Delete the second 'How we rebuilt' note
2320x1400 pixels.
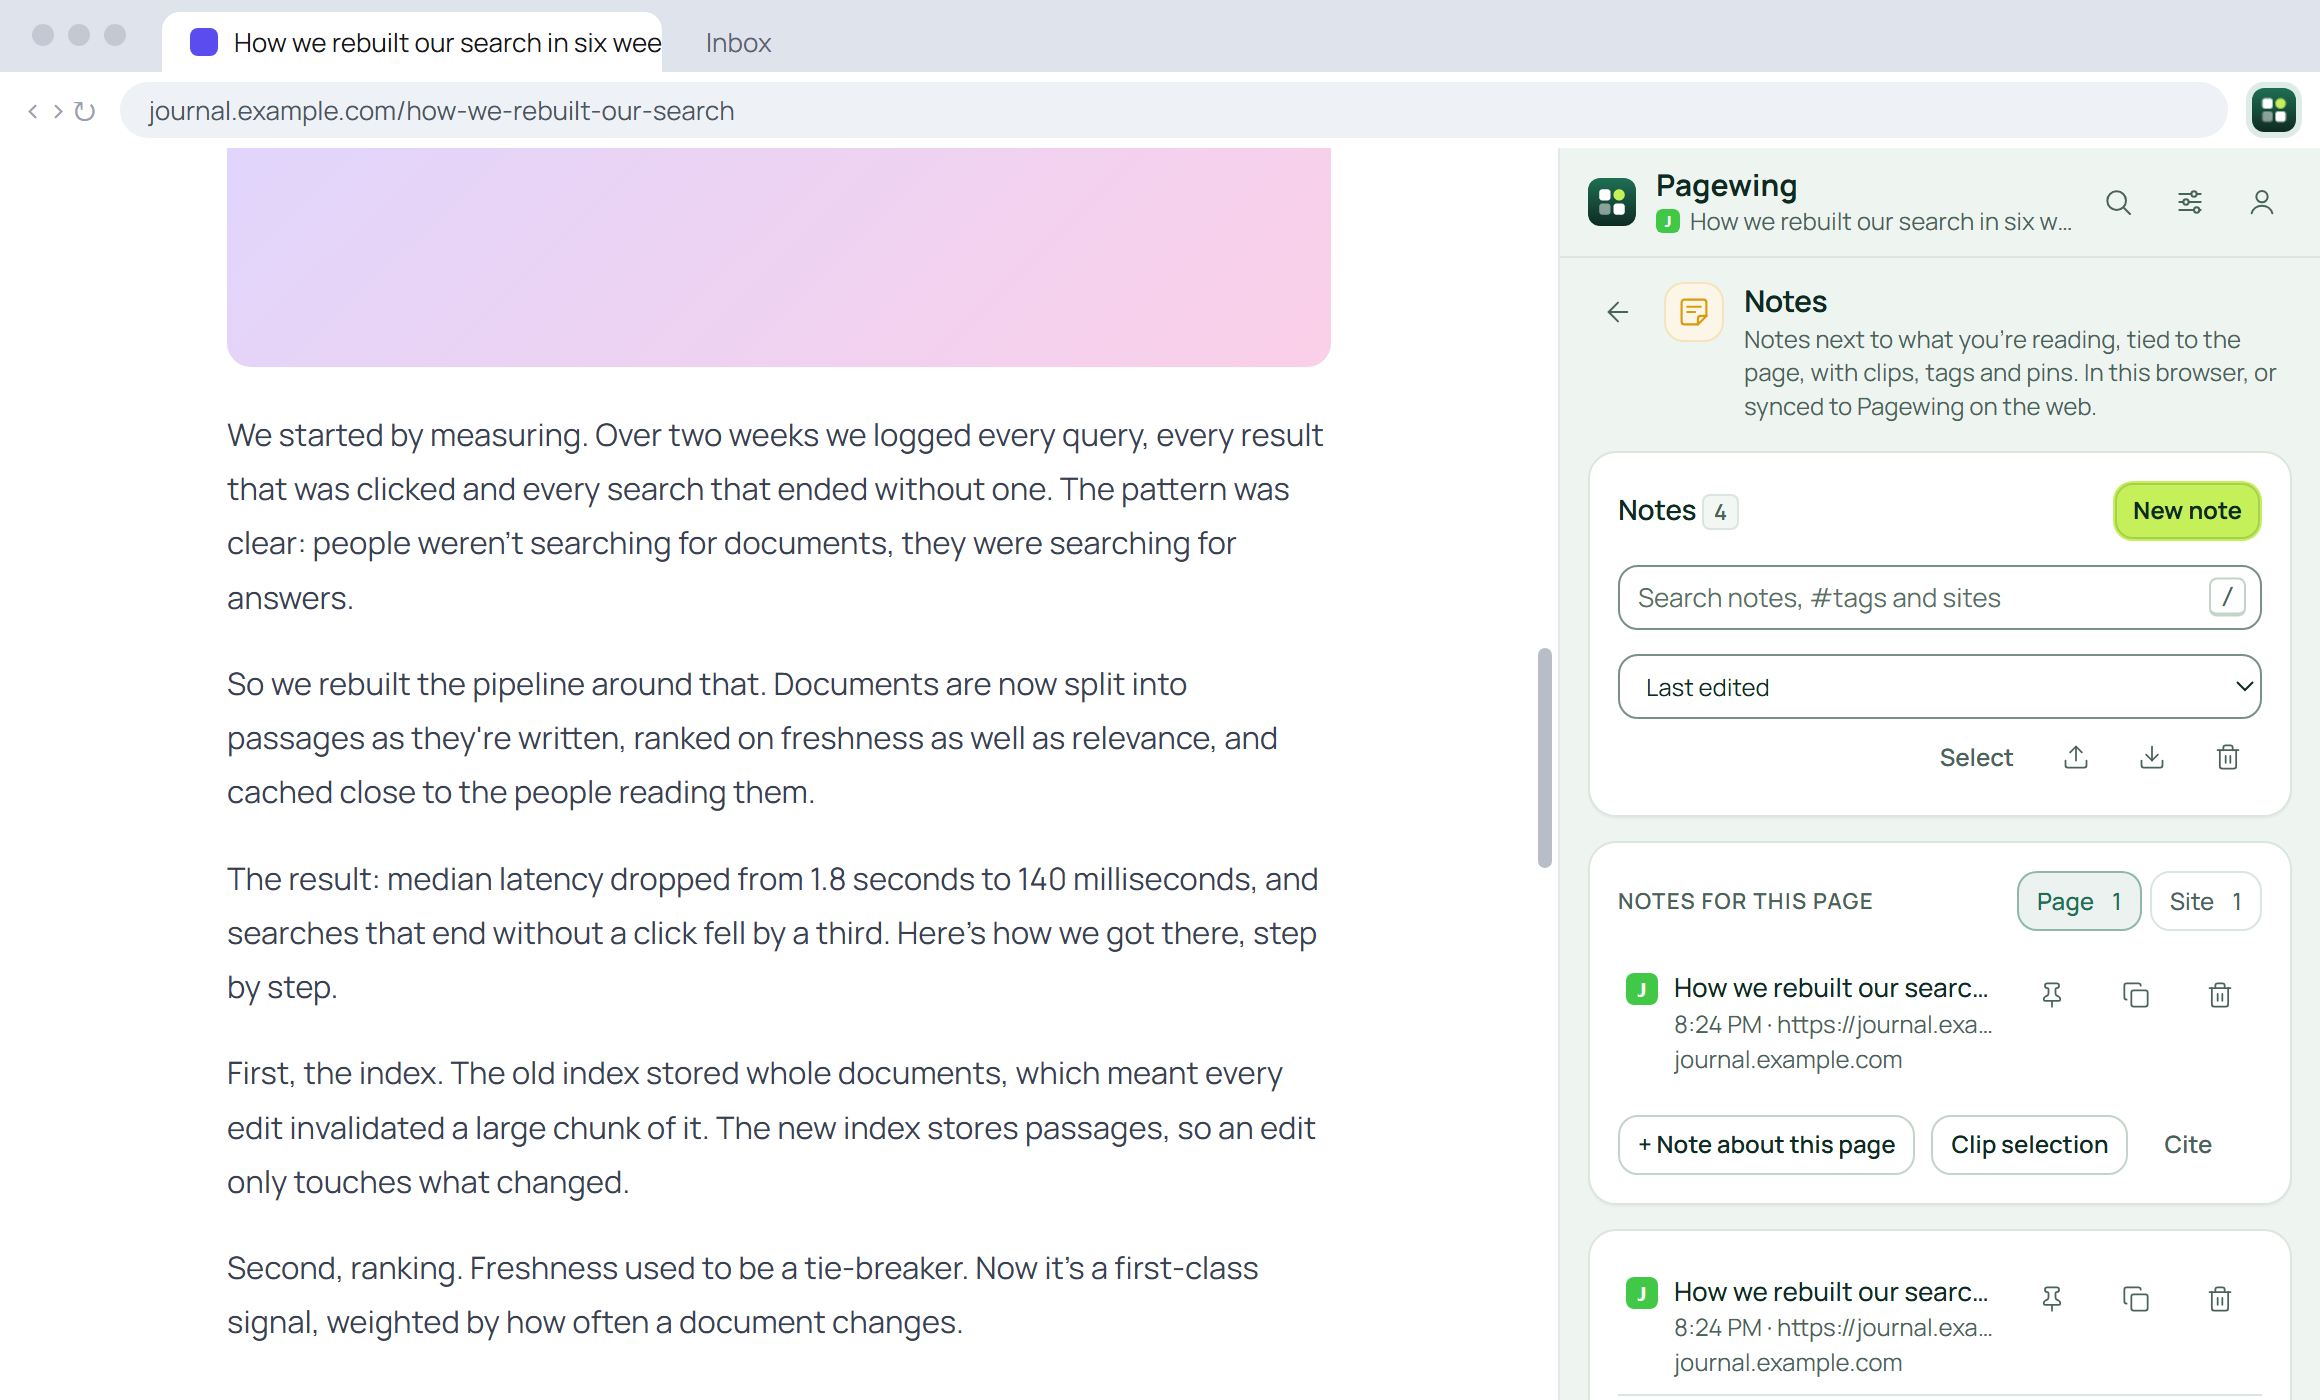(x=2220, y=1298)
